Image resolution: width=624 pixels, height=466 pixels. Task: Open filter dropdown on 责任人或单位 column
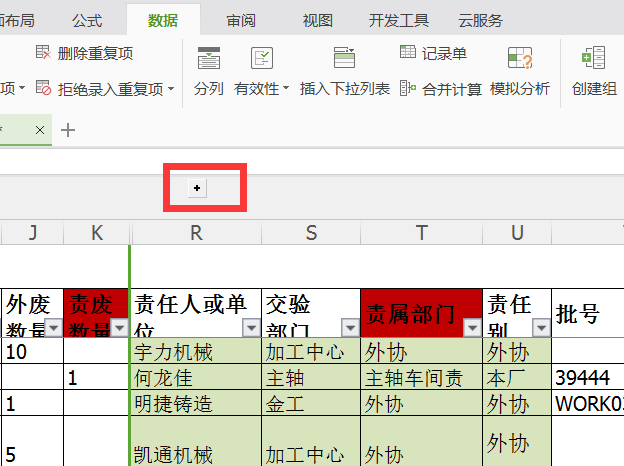pos(250,328)
